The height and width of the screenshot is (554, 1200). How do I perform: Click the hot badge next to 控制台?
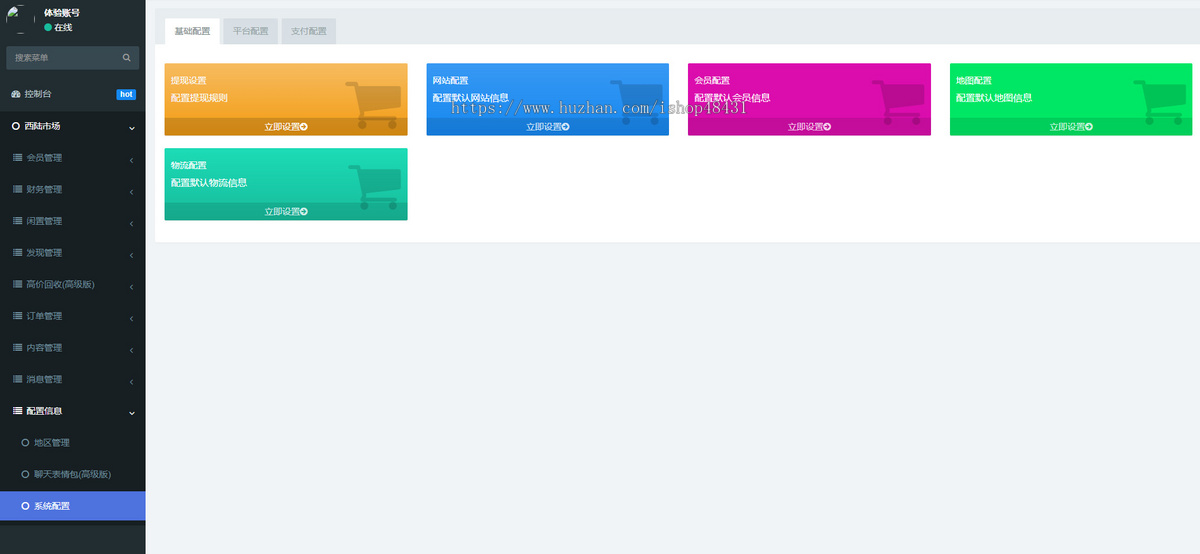(x=126, y=94)
